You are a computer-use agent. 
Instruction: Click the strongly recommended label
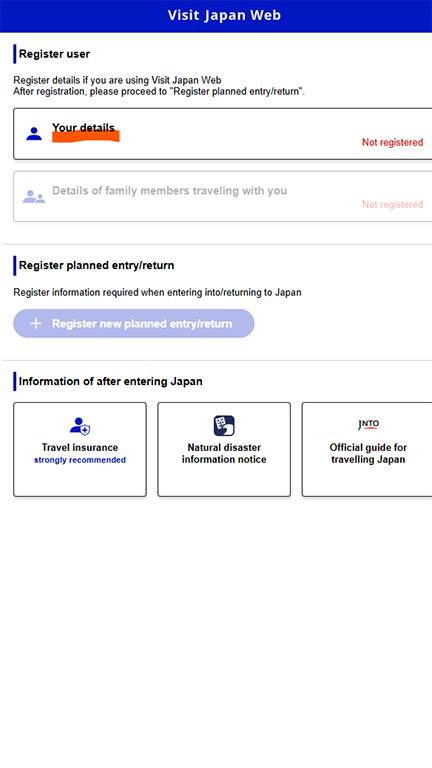click(x=80, y=460)
